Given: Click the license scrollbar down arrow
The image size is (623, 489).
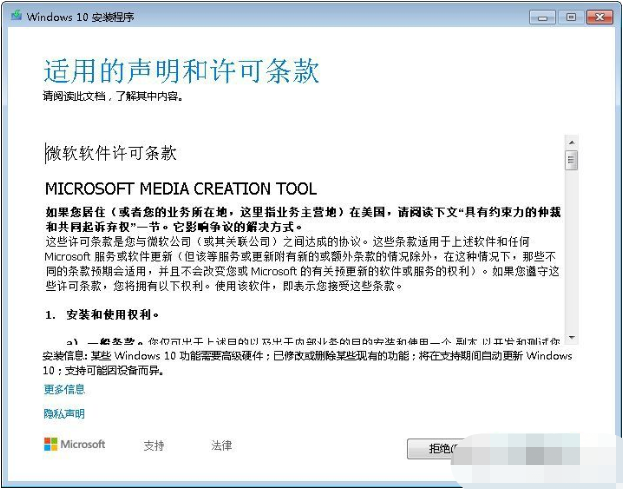Looking at the screenshot, I should (x=572, y=335).
